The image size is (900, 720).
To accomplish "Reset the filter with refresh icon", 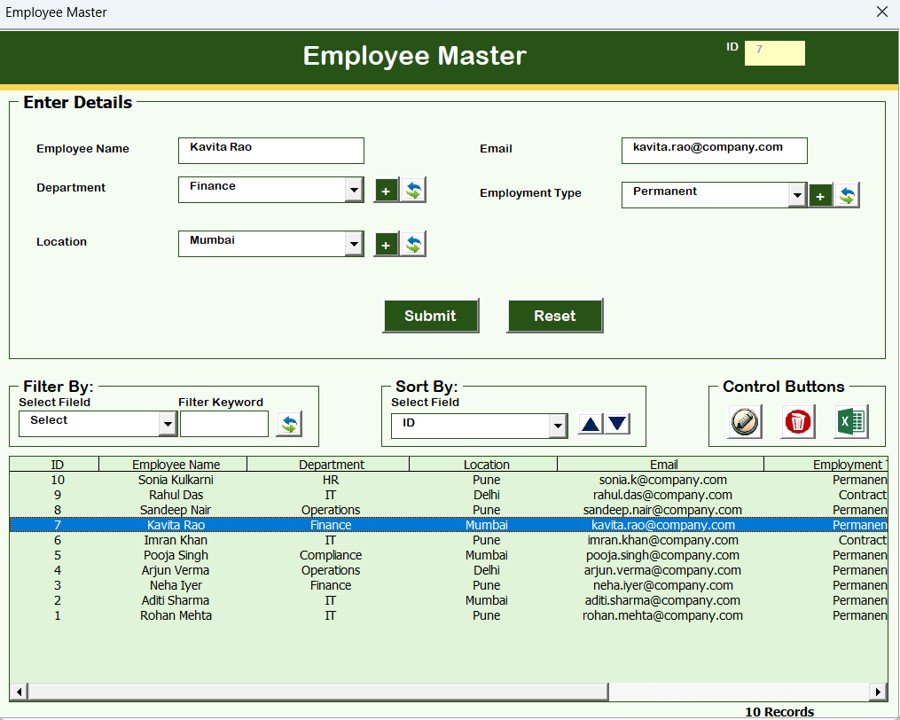I will (289, 424).
